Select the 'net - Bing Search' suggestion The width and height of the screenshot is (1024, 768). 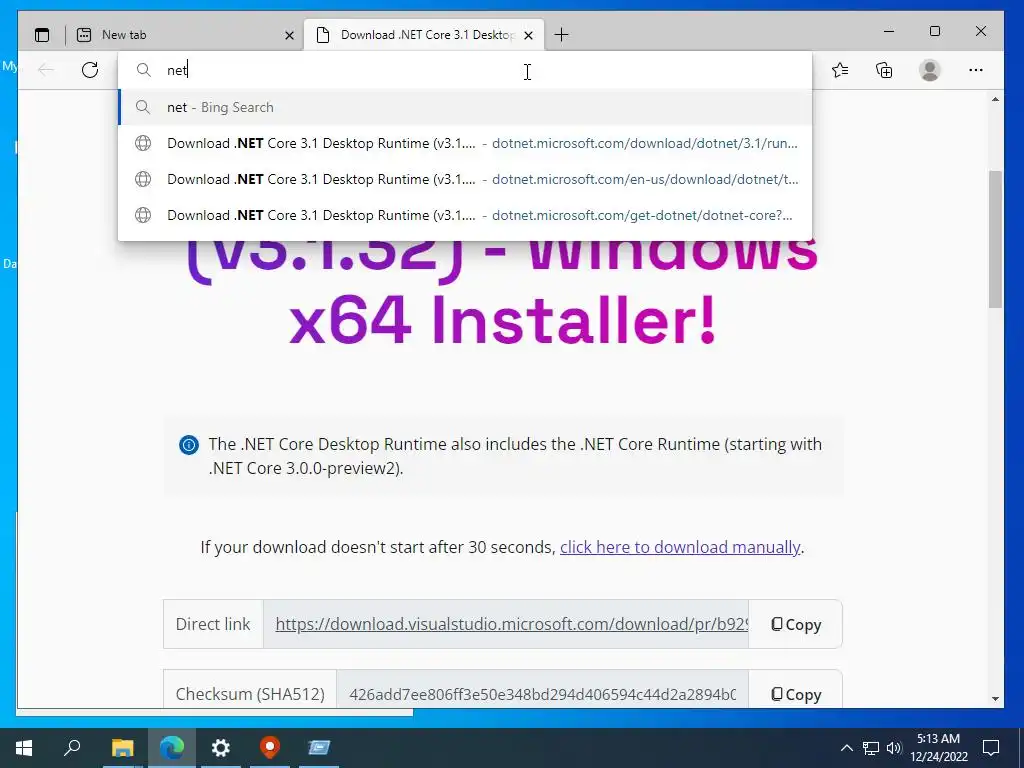point(465,107)
